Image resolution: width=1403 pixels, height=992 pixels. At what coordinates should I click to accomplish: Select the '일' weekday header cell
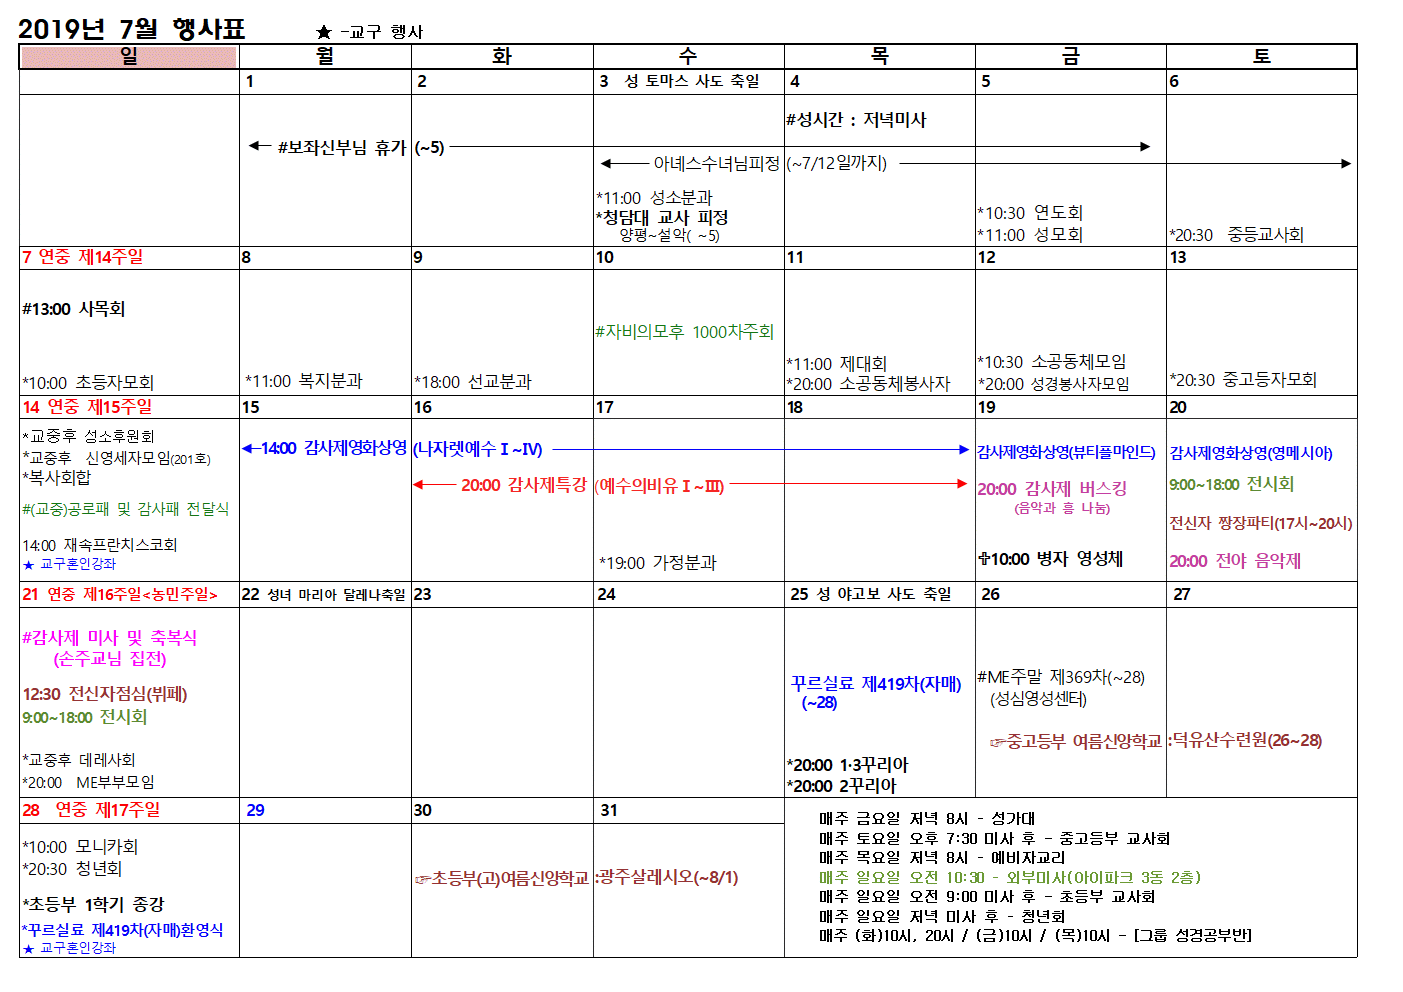tap(129, 56)
